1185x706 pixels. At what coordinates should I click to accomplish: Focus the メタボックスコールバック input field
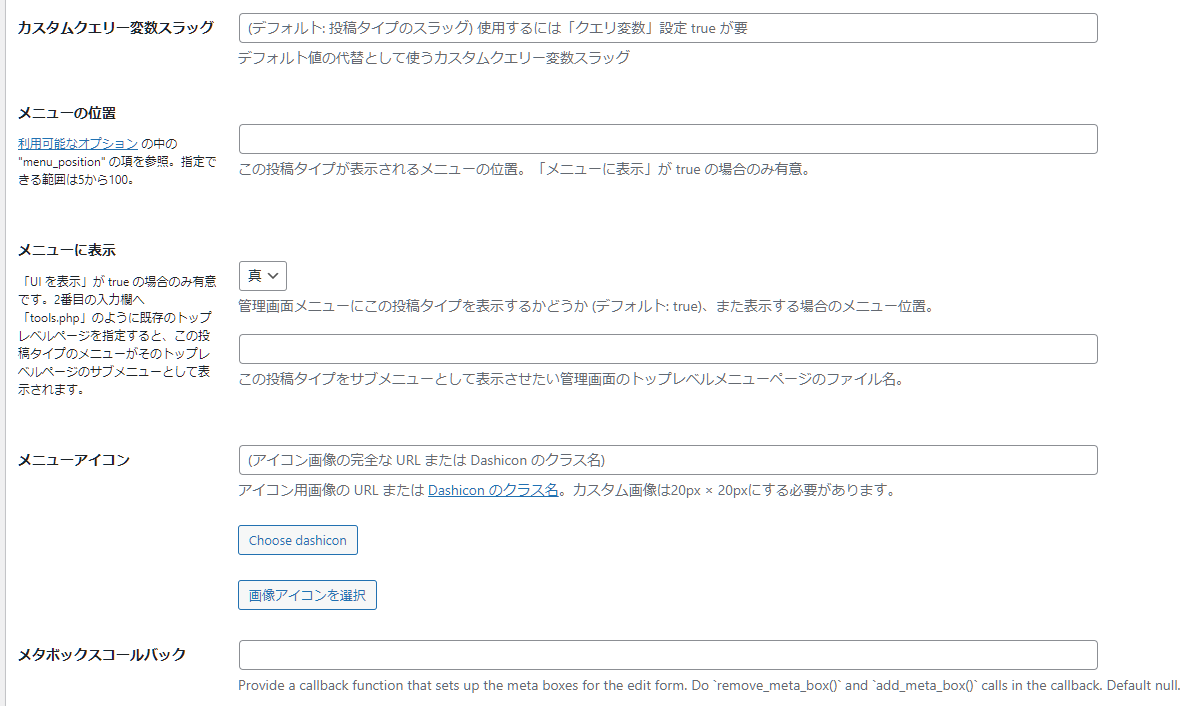click(667, 655)
